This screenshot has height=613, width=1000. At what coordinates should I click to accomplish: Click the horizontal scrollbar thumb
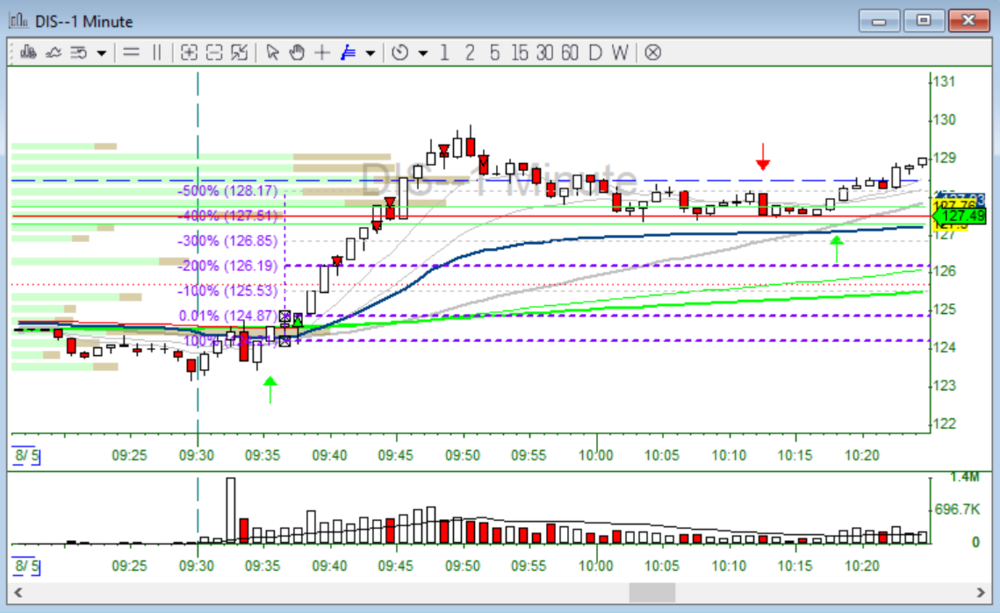652,593
